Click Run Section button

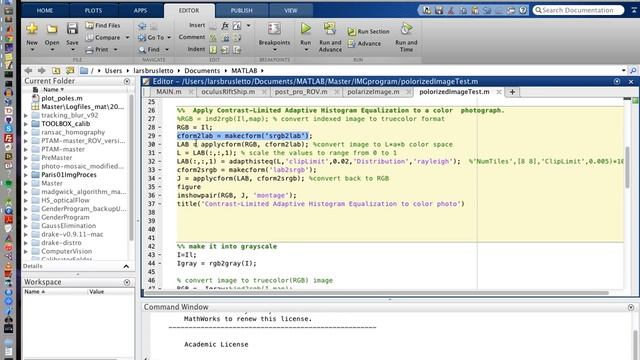click(369, 31)
